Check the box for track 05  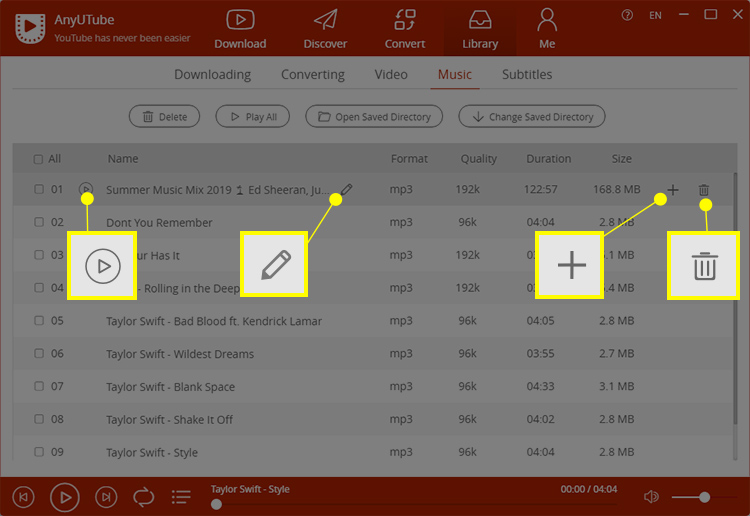click(39, 320)
